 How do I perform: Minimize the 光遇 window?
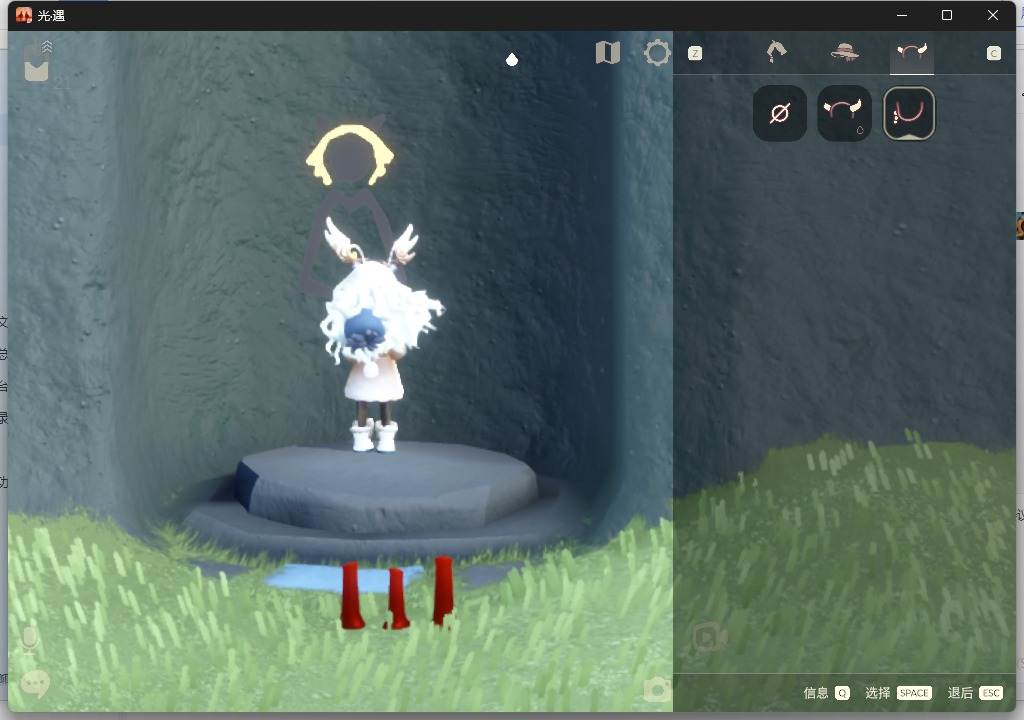click(902, 15)
